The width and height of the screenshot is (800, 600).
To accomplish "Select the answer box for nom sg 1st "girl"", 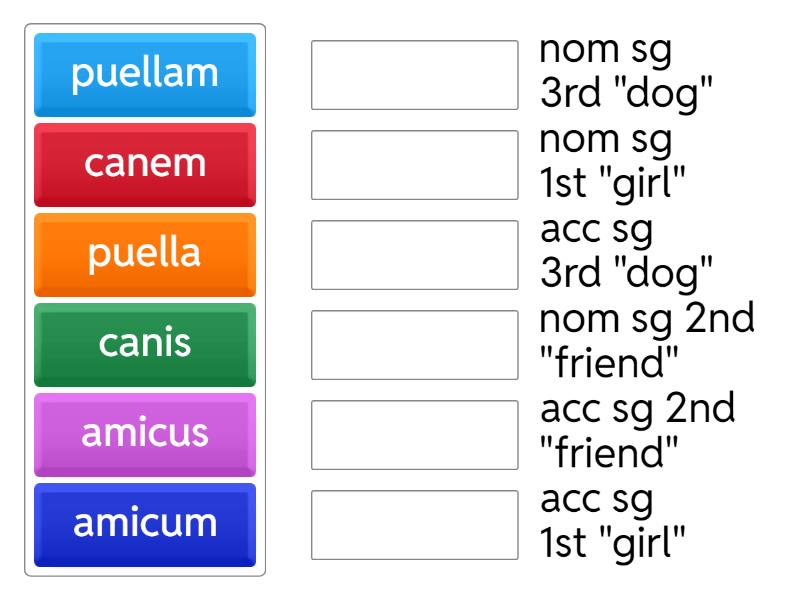I will point(413,165).
